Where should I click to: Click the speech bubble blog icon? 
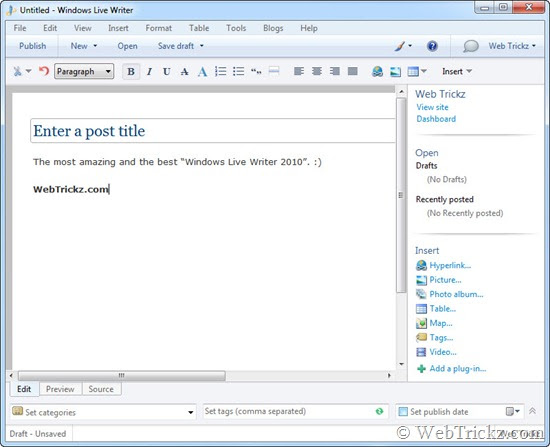pyautogui.click(x=471, y=46)
